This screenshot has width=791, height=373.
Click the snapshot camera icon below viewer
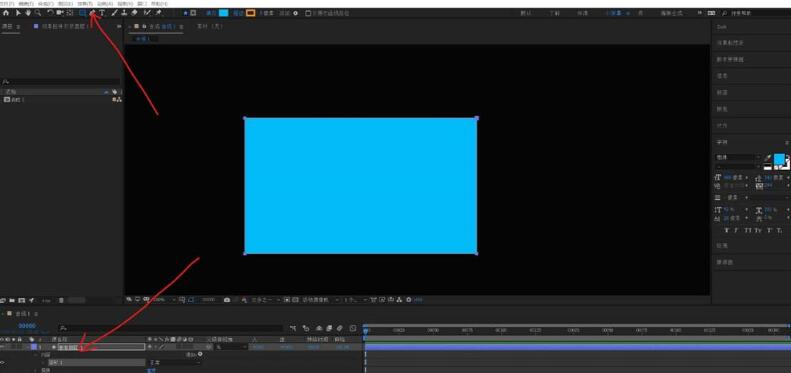[x=227, y=300]
